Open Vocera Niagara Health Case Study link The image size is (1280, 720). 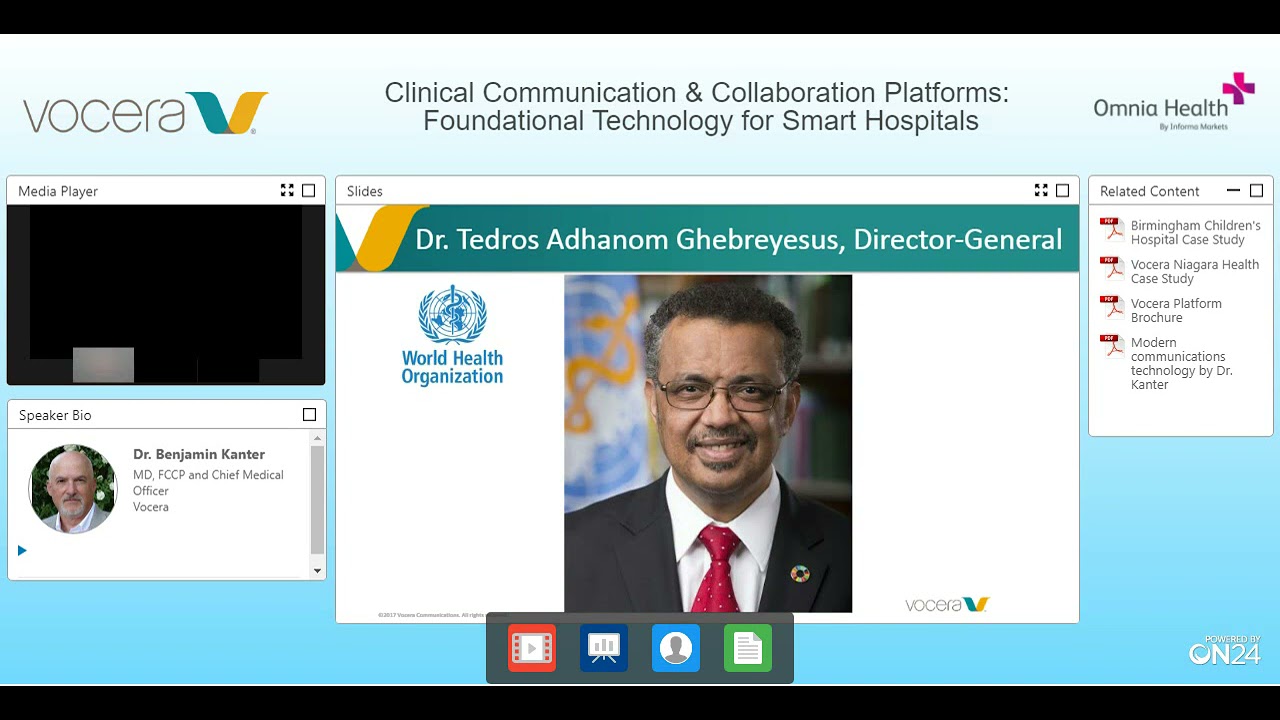(1194, 271)
